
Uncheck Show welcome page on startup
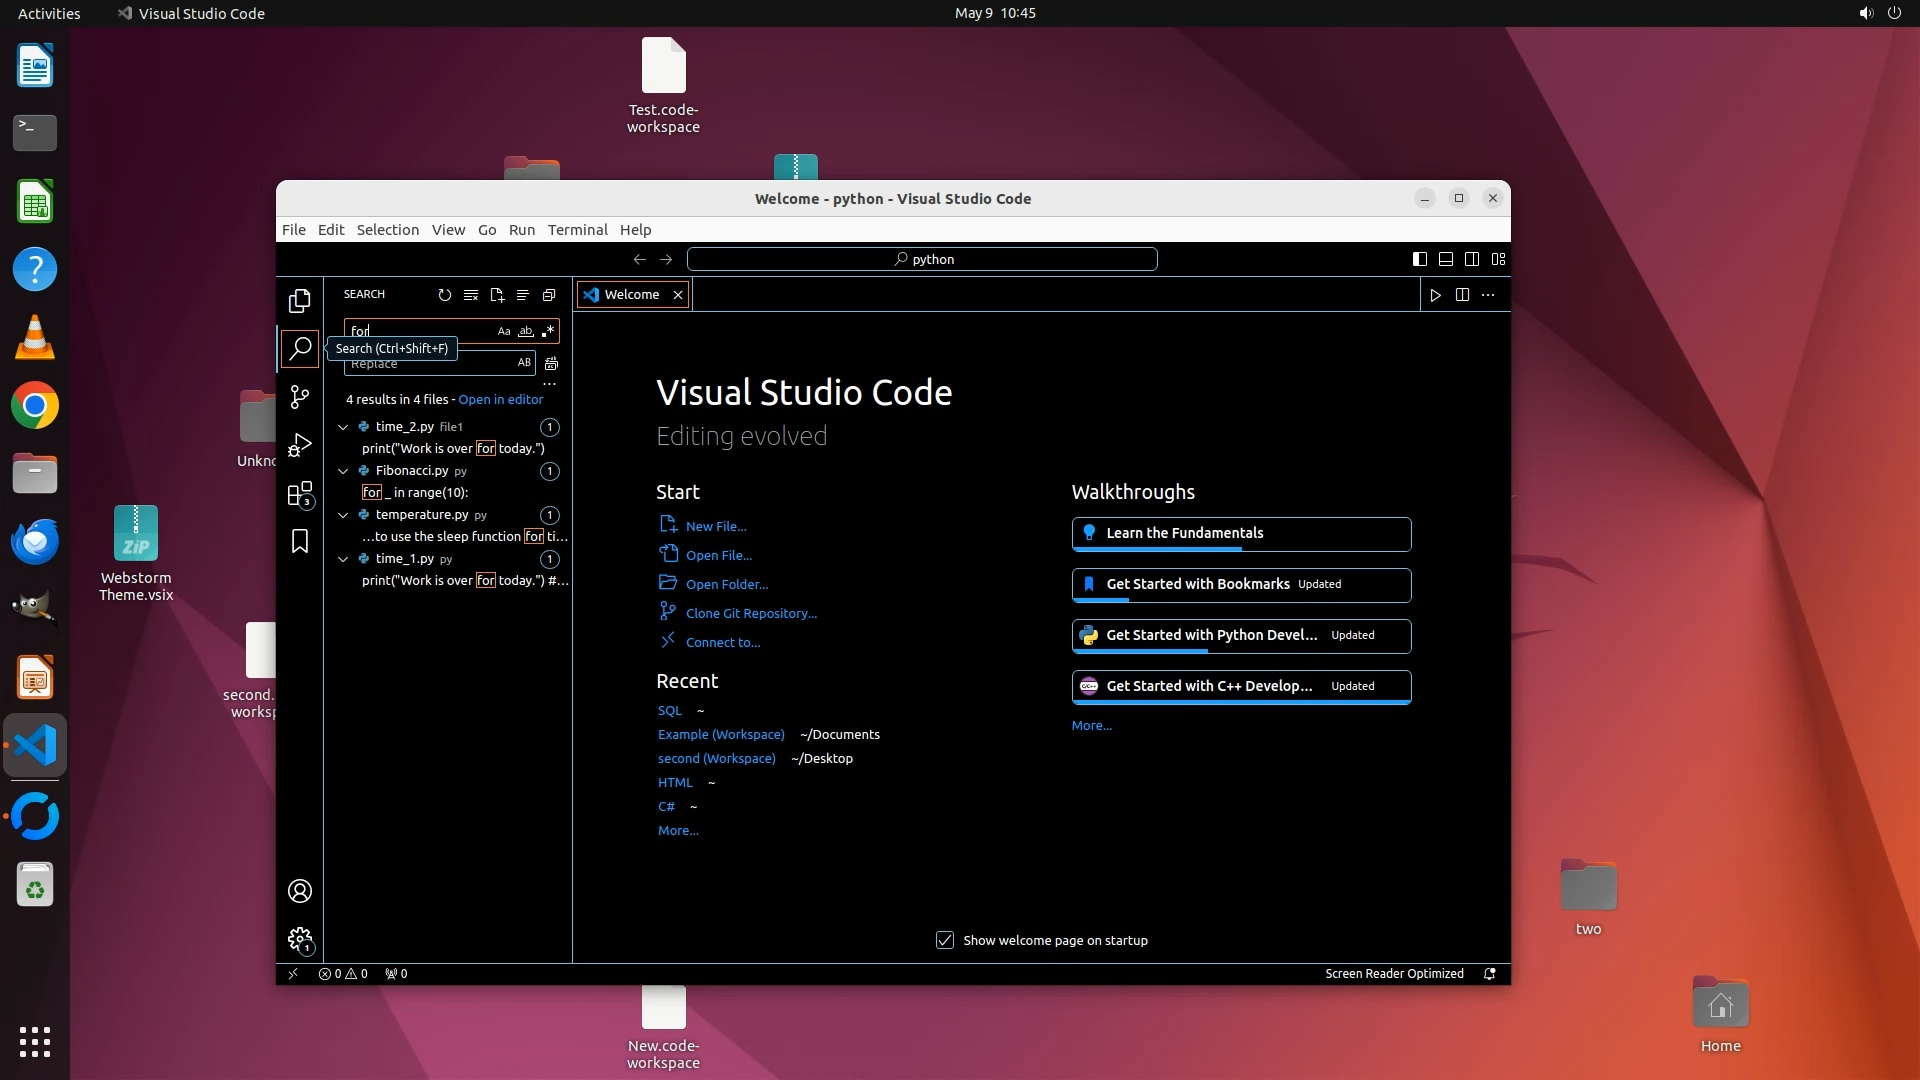(944, 940)
